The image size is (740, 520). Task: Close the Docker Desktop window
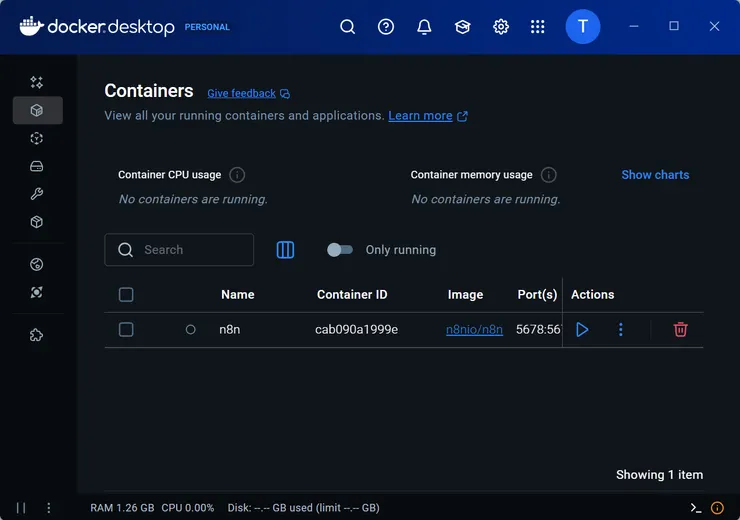click(x=714, y=26)
